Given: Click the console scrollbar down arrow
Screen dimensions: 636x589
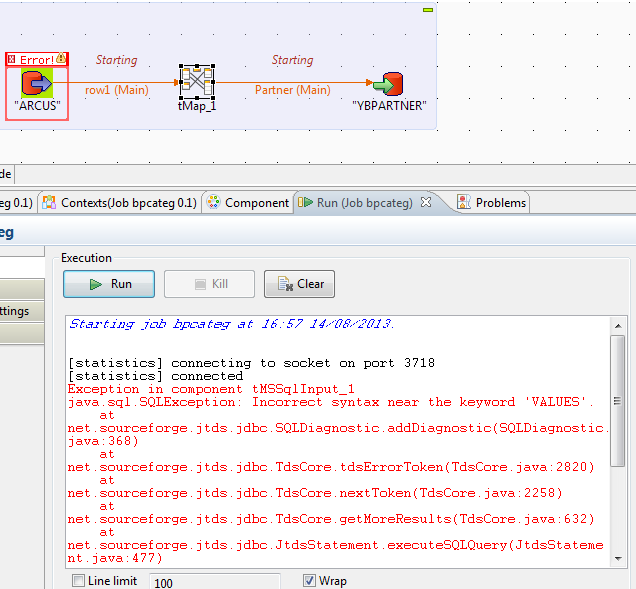Looking at the screenshot, I should [x=618, y=559].
